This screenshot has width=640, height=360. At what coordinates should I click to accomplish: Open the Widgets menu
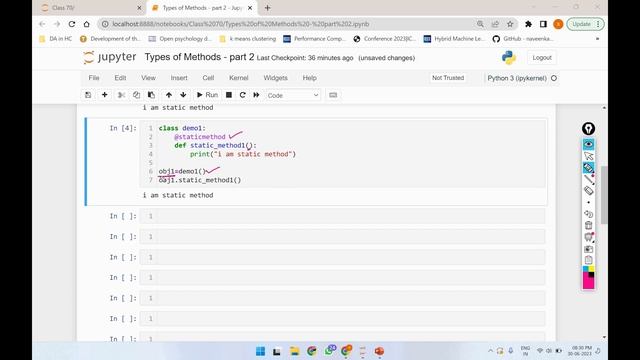(276, 78)
